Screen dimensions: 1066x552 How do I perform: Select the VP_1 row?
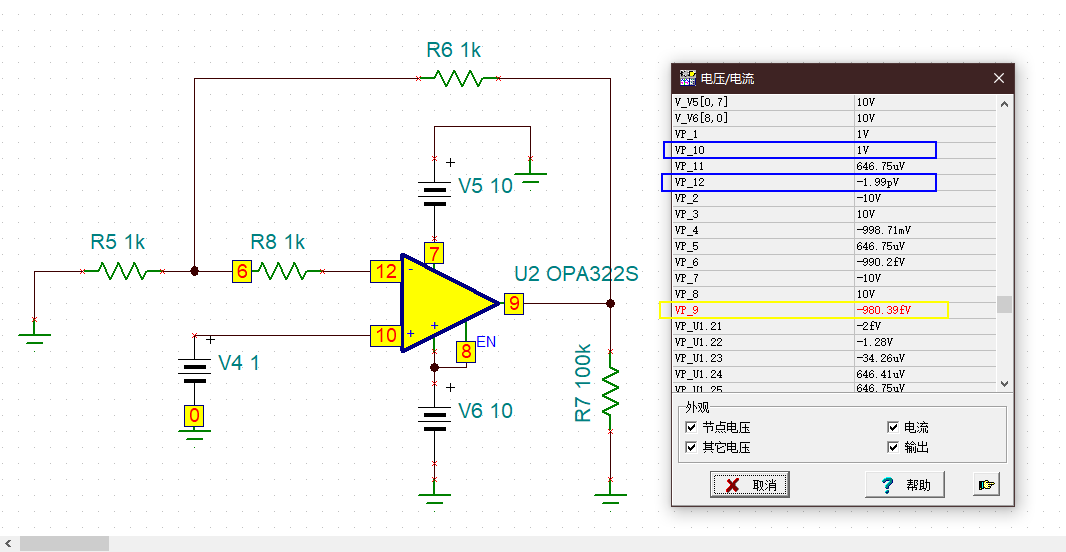coord(835,134)
